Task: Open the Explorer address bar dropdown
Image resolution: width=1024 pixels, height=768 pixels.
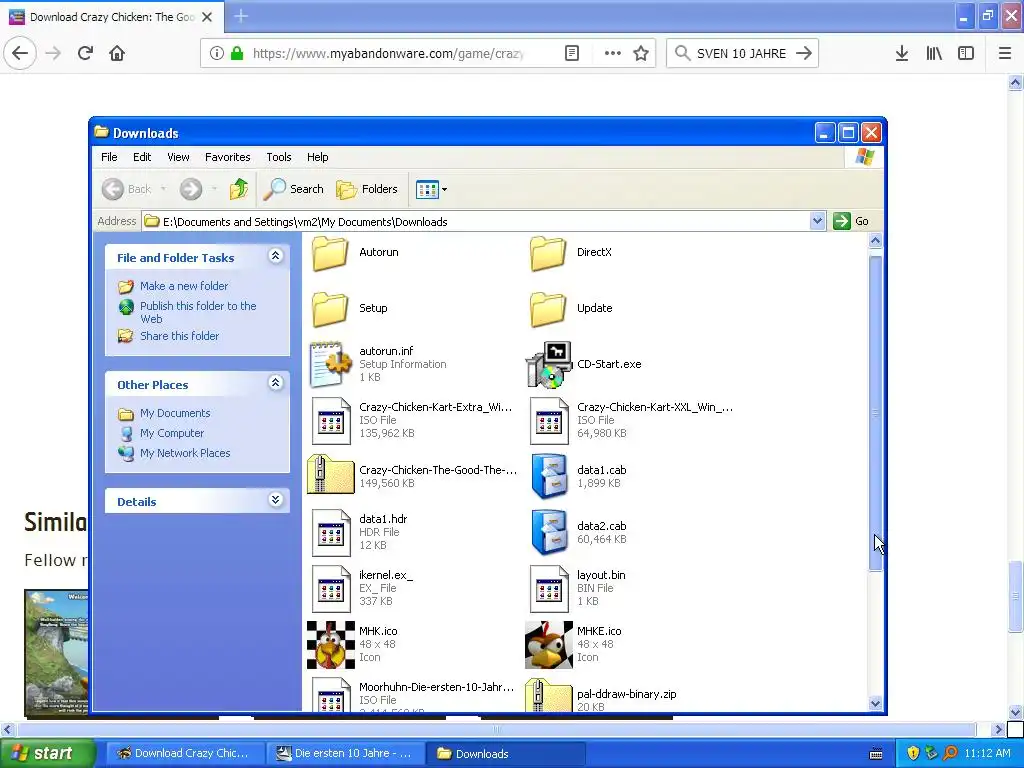Action: tap(817, 221)
